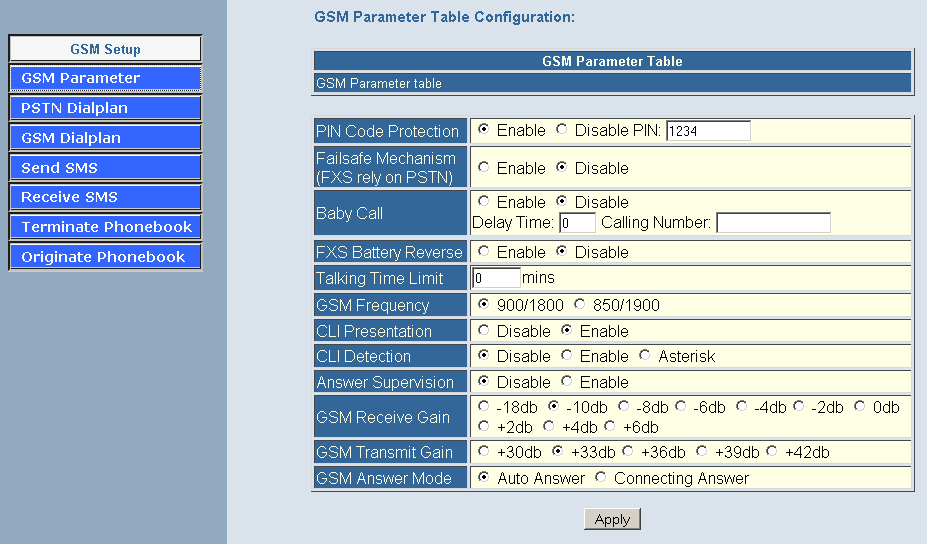Open Originate Phonebook
This screenshot has height=544, width=927.
105,257
